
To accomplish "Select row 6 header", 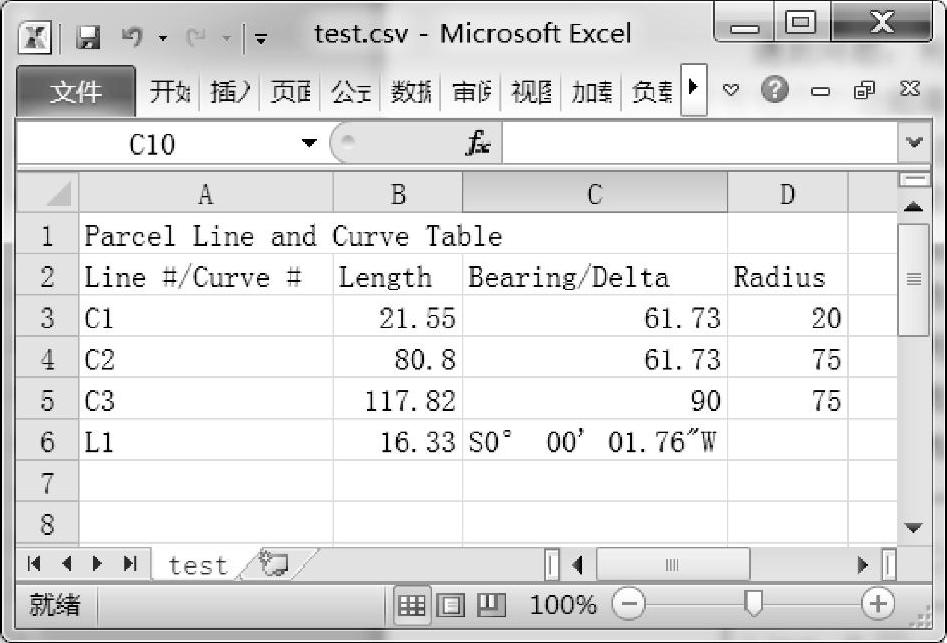I will tap(48, 441).
